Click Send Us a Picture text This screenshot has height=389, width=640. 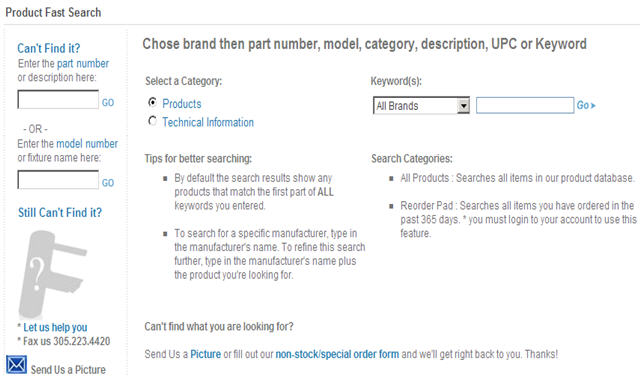pos(68,370)
